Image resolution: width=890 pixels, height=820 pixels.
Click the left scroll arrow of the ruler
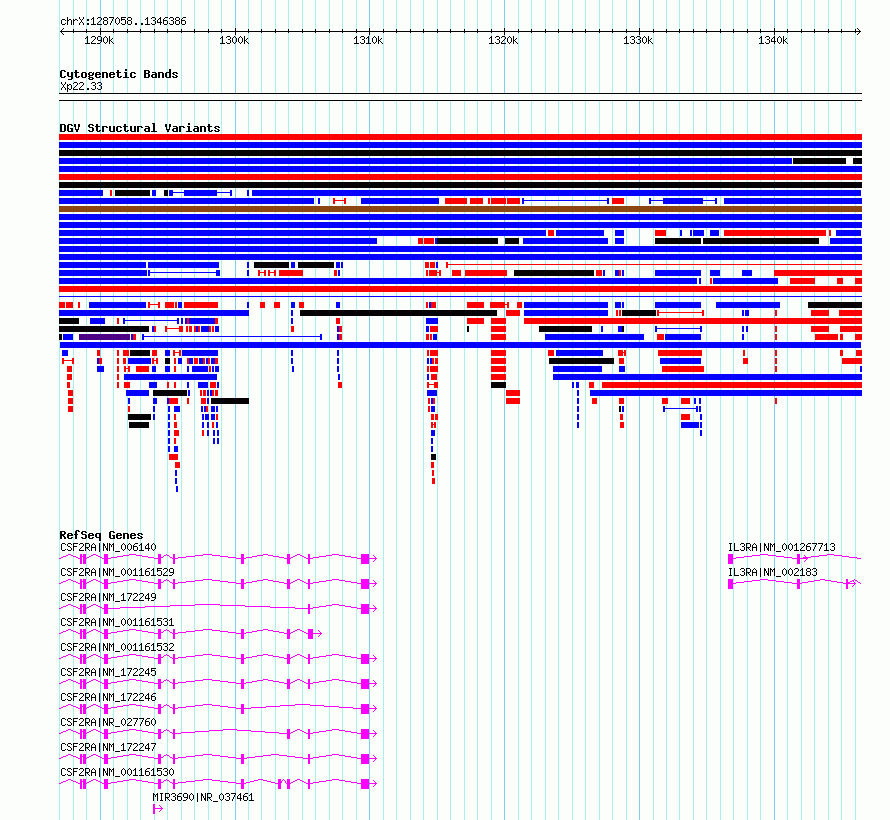click(62, 32)
